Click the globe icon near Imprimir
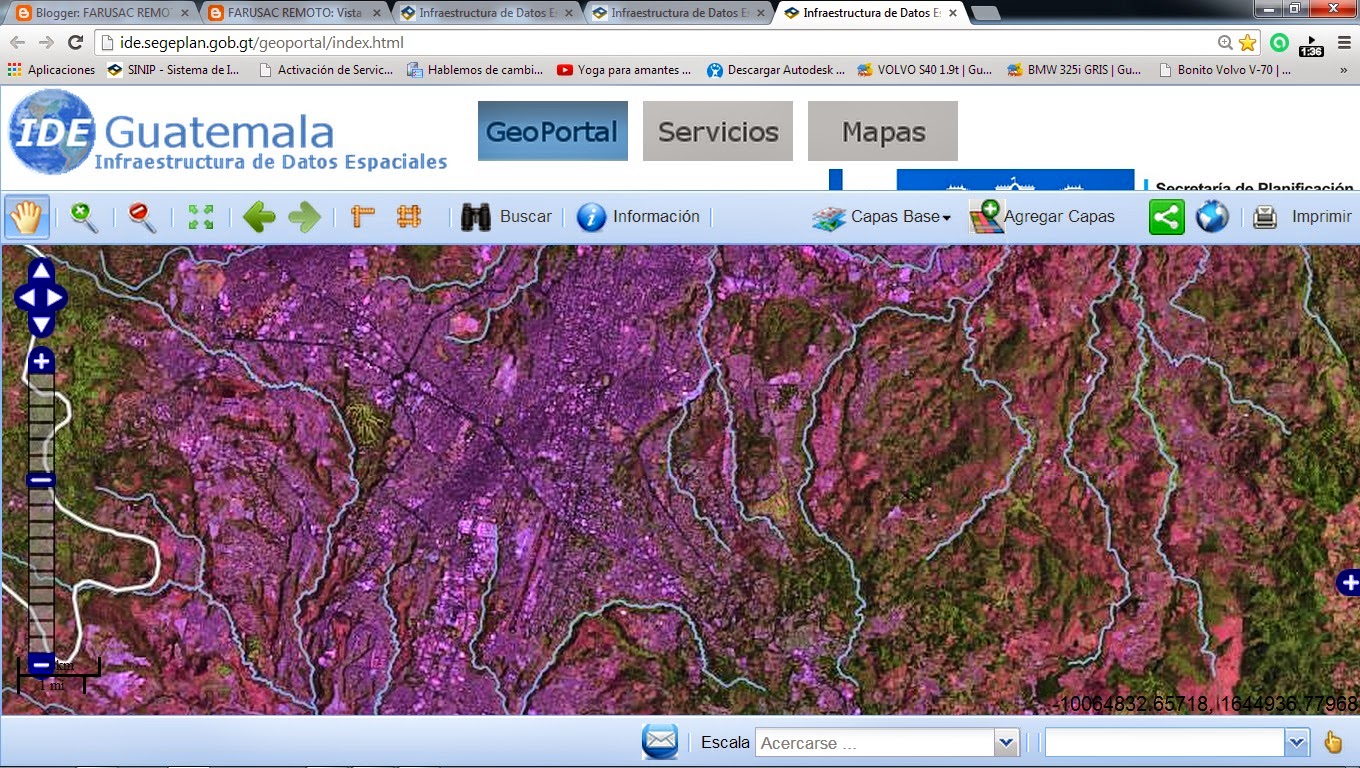The height and width of the screenshot is (768, 1360). [x=1212, y=216]
